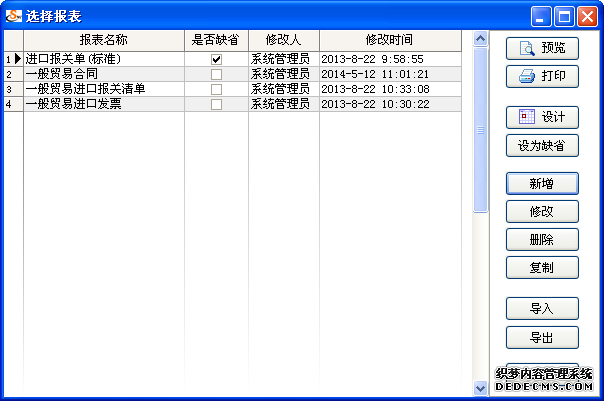This screenshot has height=401, width=604.
Task: Click the 新增 button
Action: pyautogui.click(x=542, y=183)
